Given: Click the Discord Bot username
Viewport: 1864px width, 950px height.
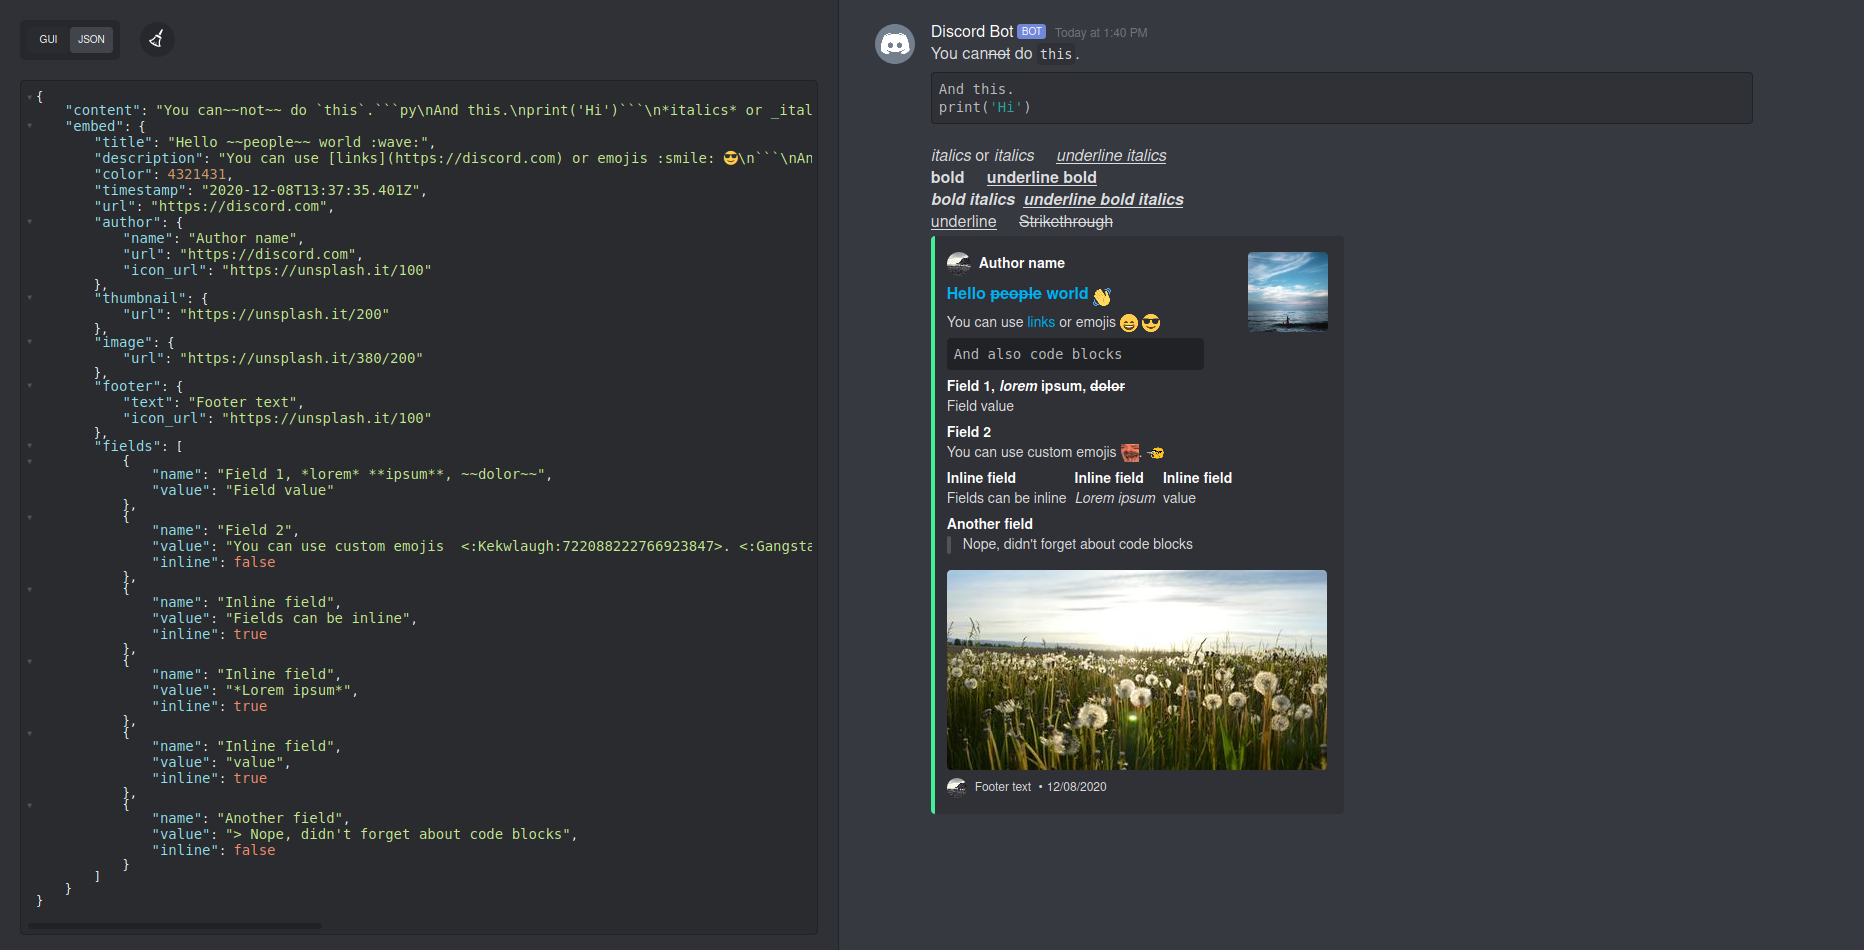Looking at the screenshot, I should click(971, 32).
